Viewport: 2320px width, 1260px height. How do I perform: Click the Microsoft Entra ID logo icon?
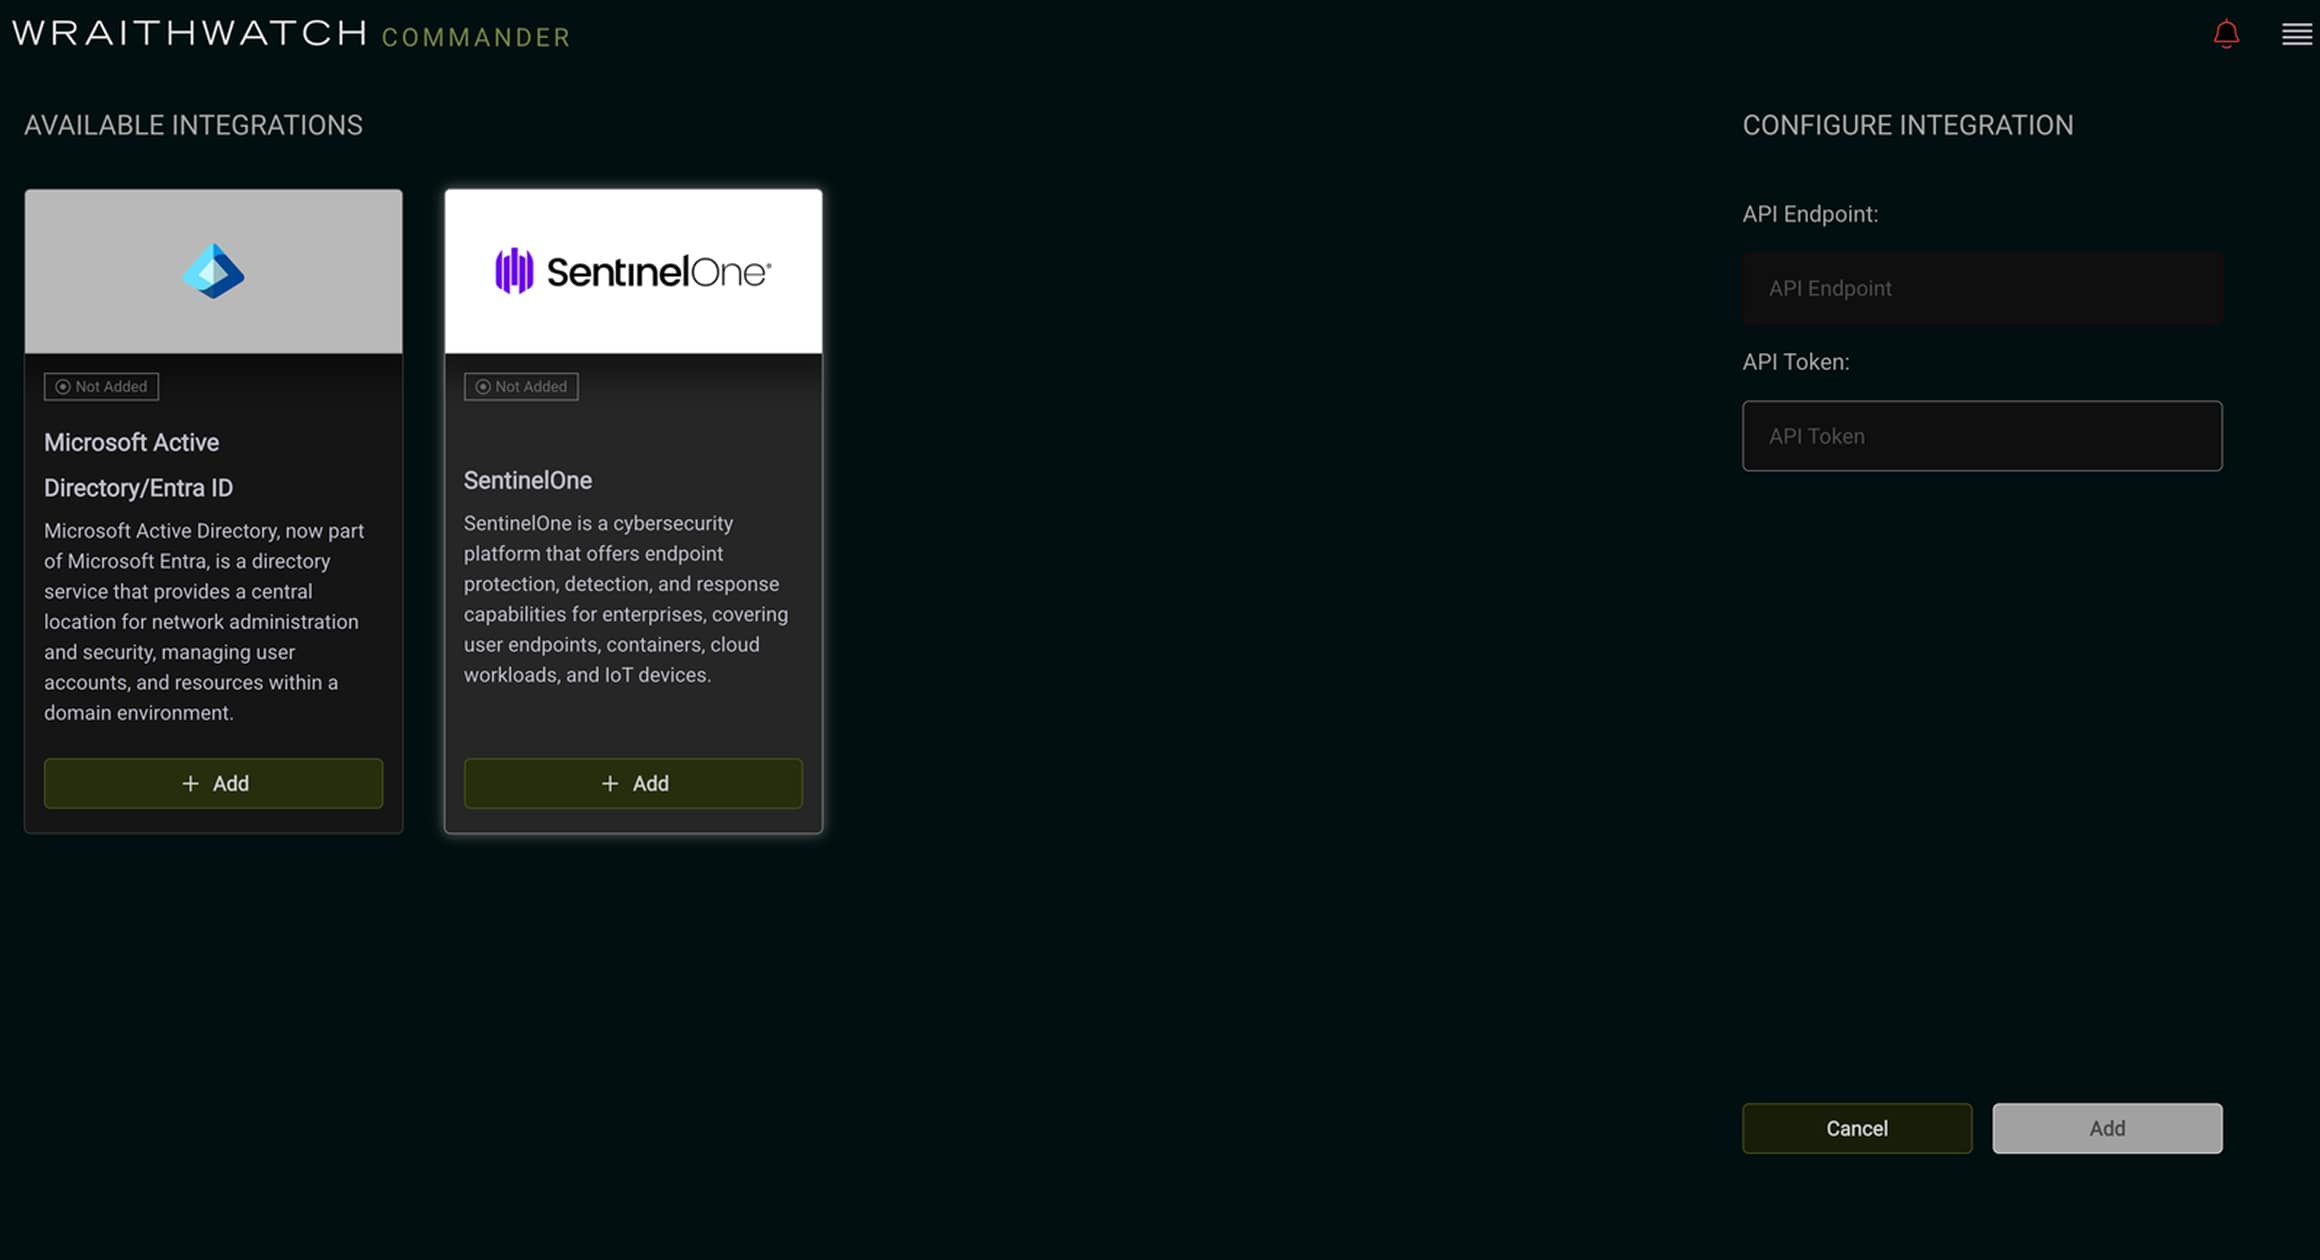(x=213, y=271)
